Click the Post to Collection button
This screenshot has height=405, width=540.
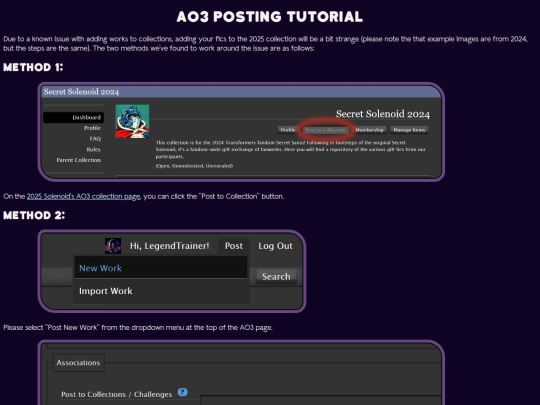click(x=325, y=130)
